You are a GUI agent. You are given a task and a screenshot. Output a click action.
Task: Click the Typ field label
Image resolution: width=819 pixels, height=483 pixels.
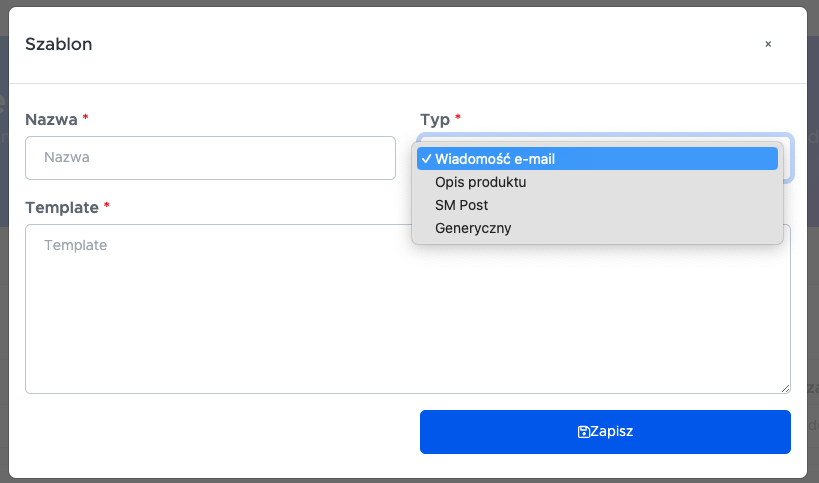433,119
